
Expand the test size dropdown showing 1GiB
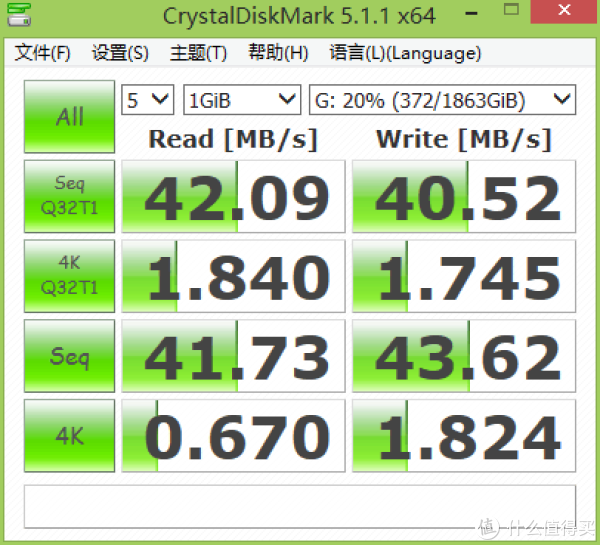[x=242, y=100]
